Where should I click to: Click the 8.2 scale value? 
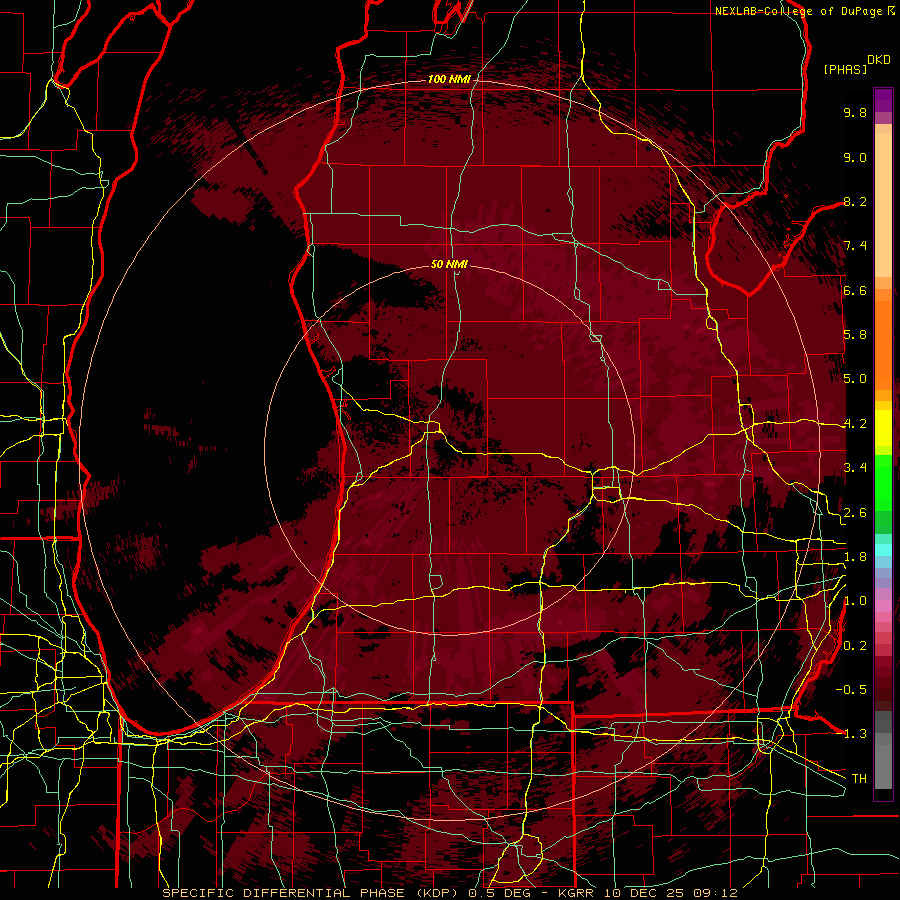pyautogui.click(x=855, y=201)
